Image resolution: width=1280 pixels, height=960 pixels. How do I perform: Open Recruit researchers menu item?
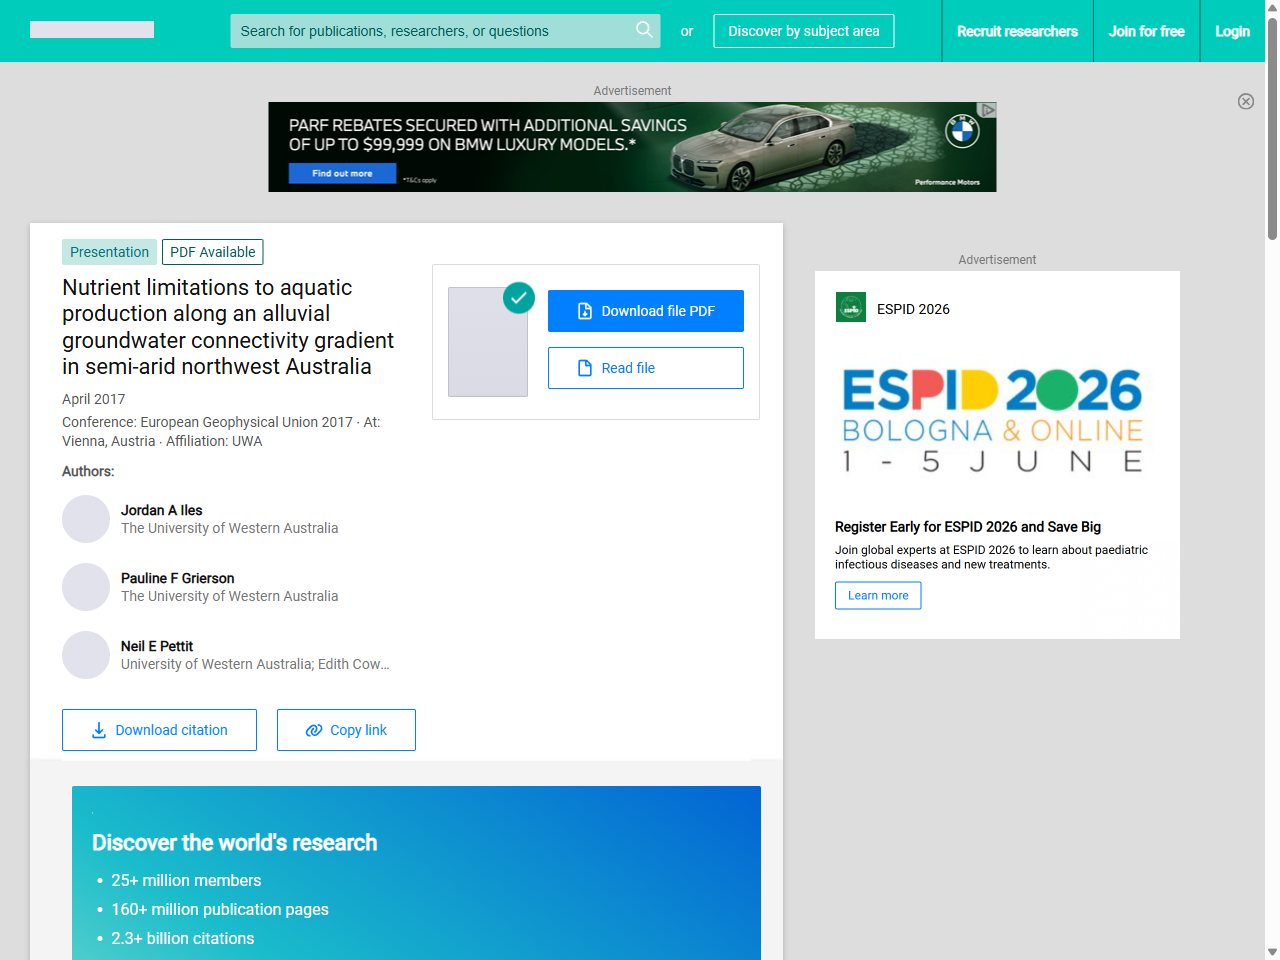1017,31
